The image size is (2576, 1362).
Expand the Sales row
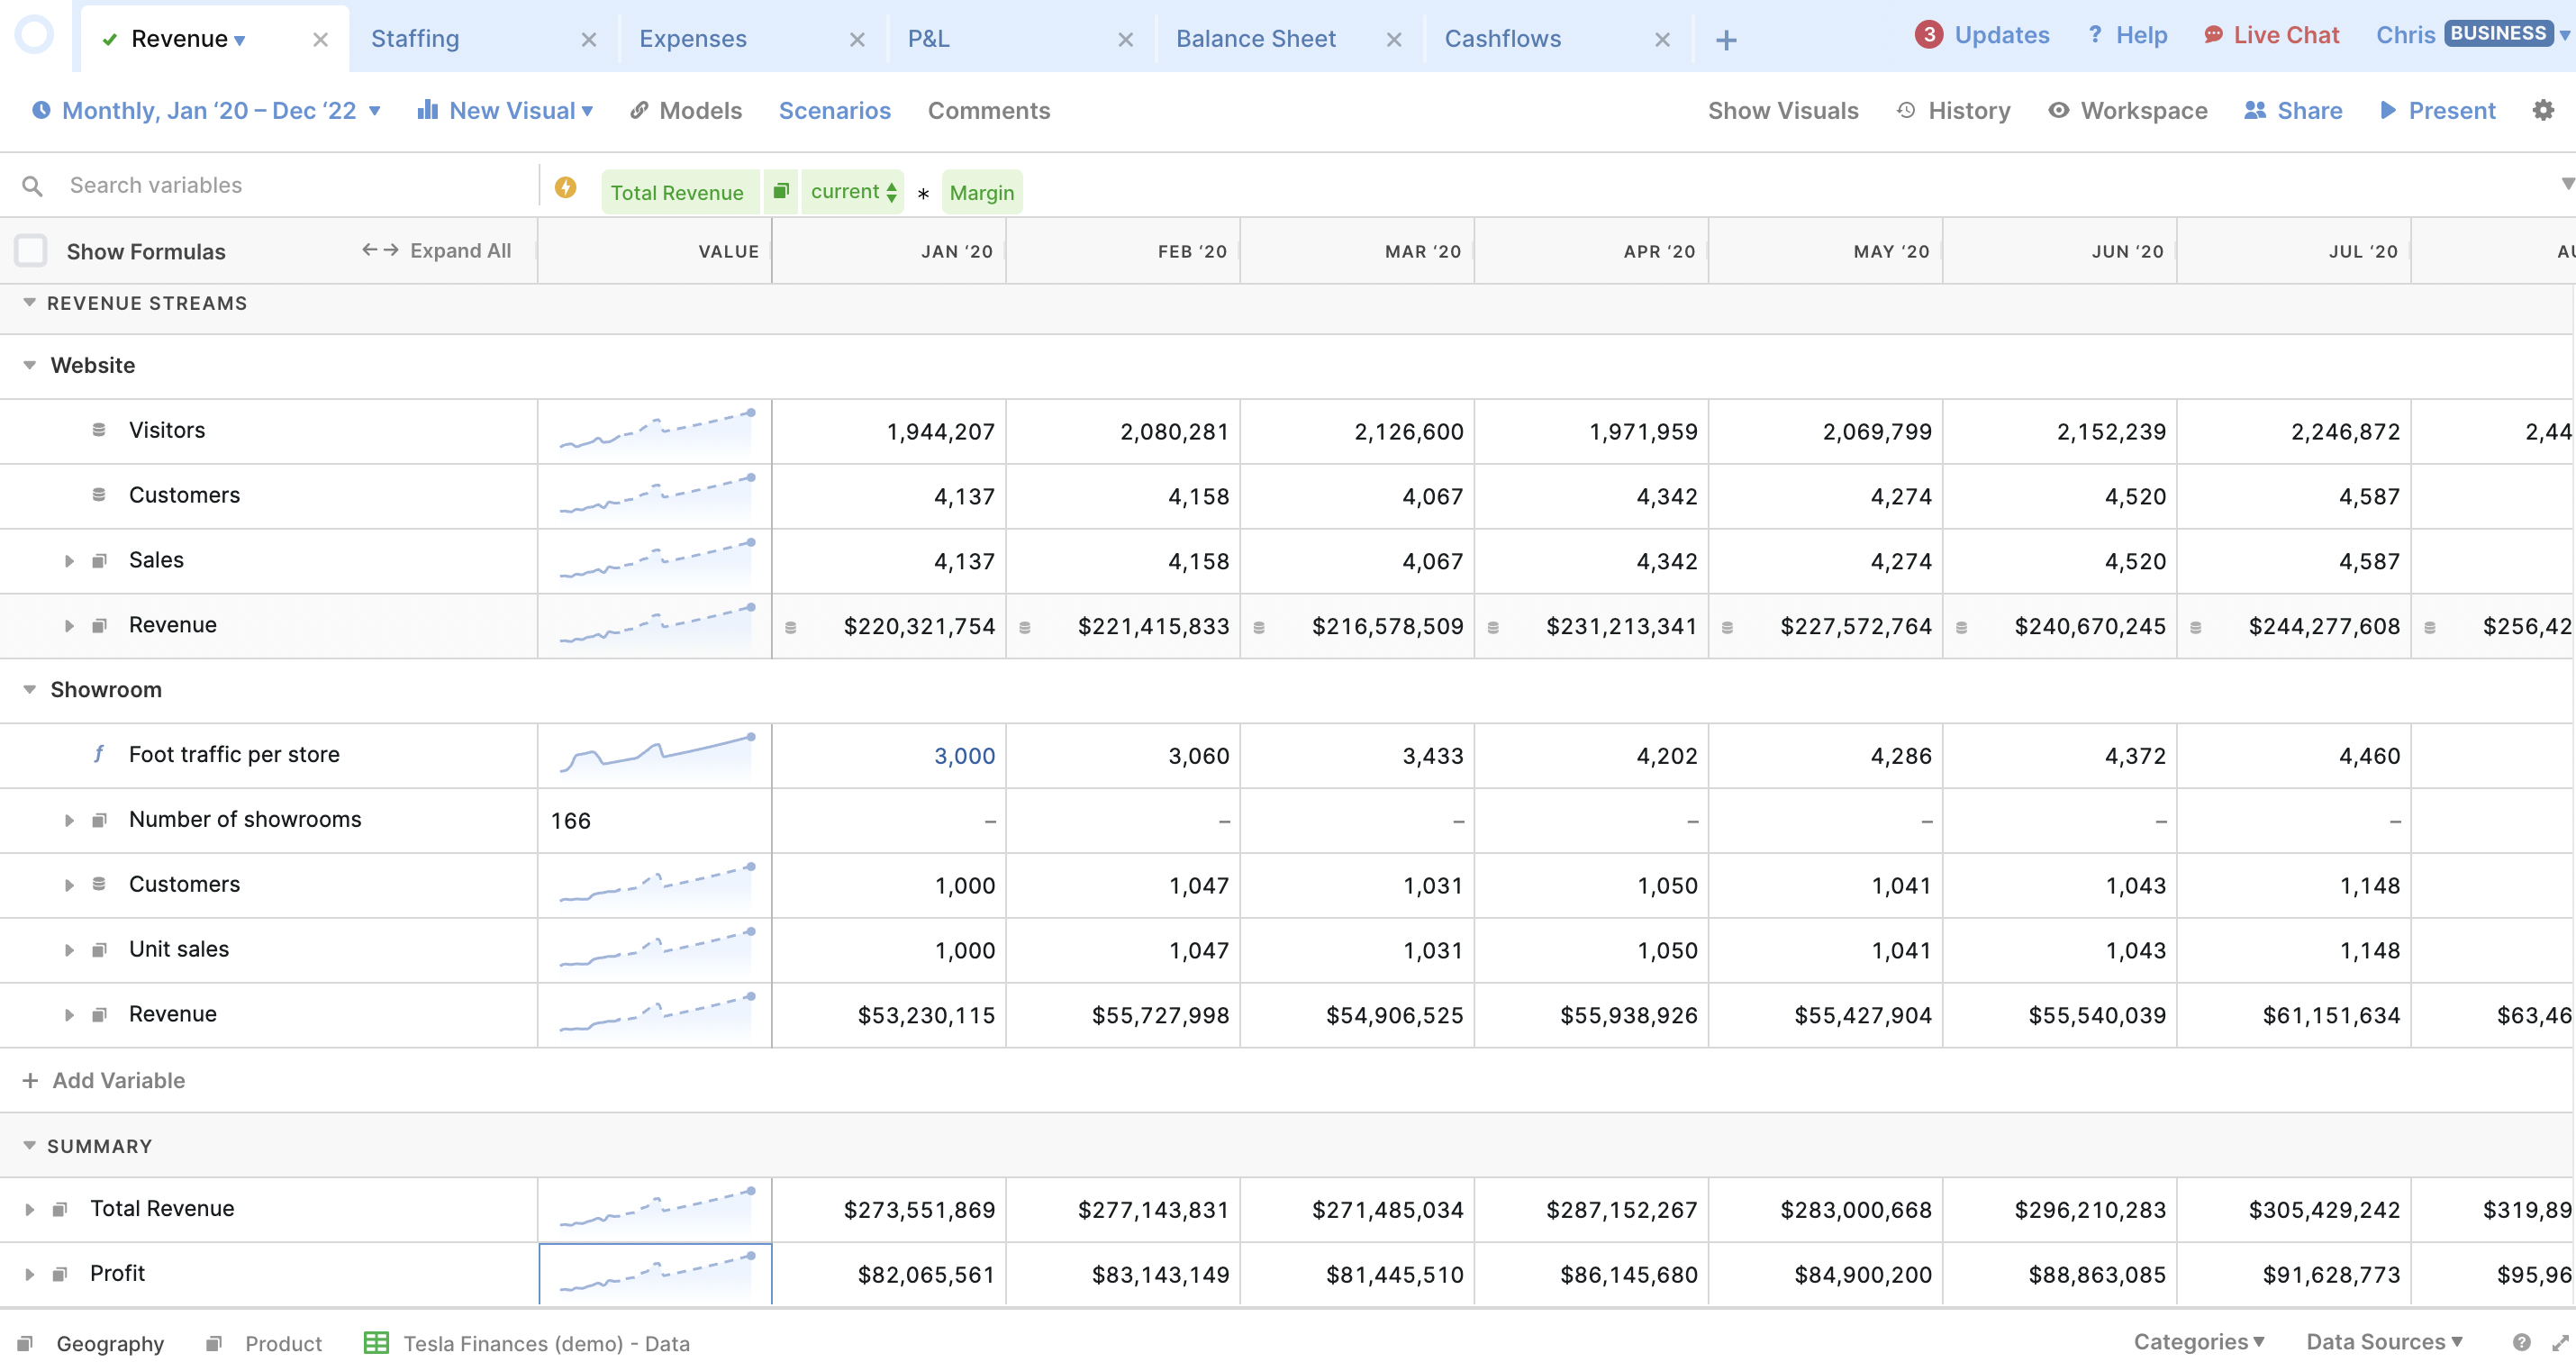pyautogui.click(x=69, y=561)
